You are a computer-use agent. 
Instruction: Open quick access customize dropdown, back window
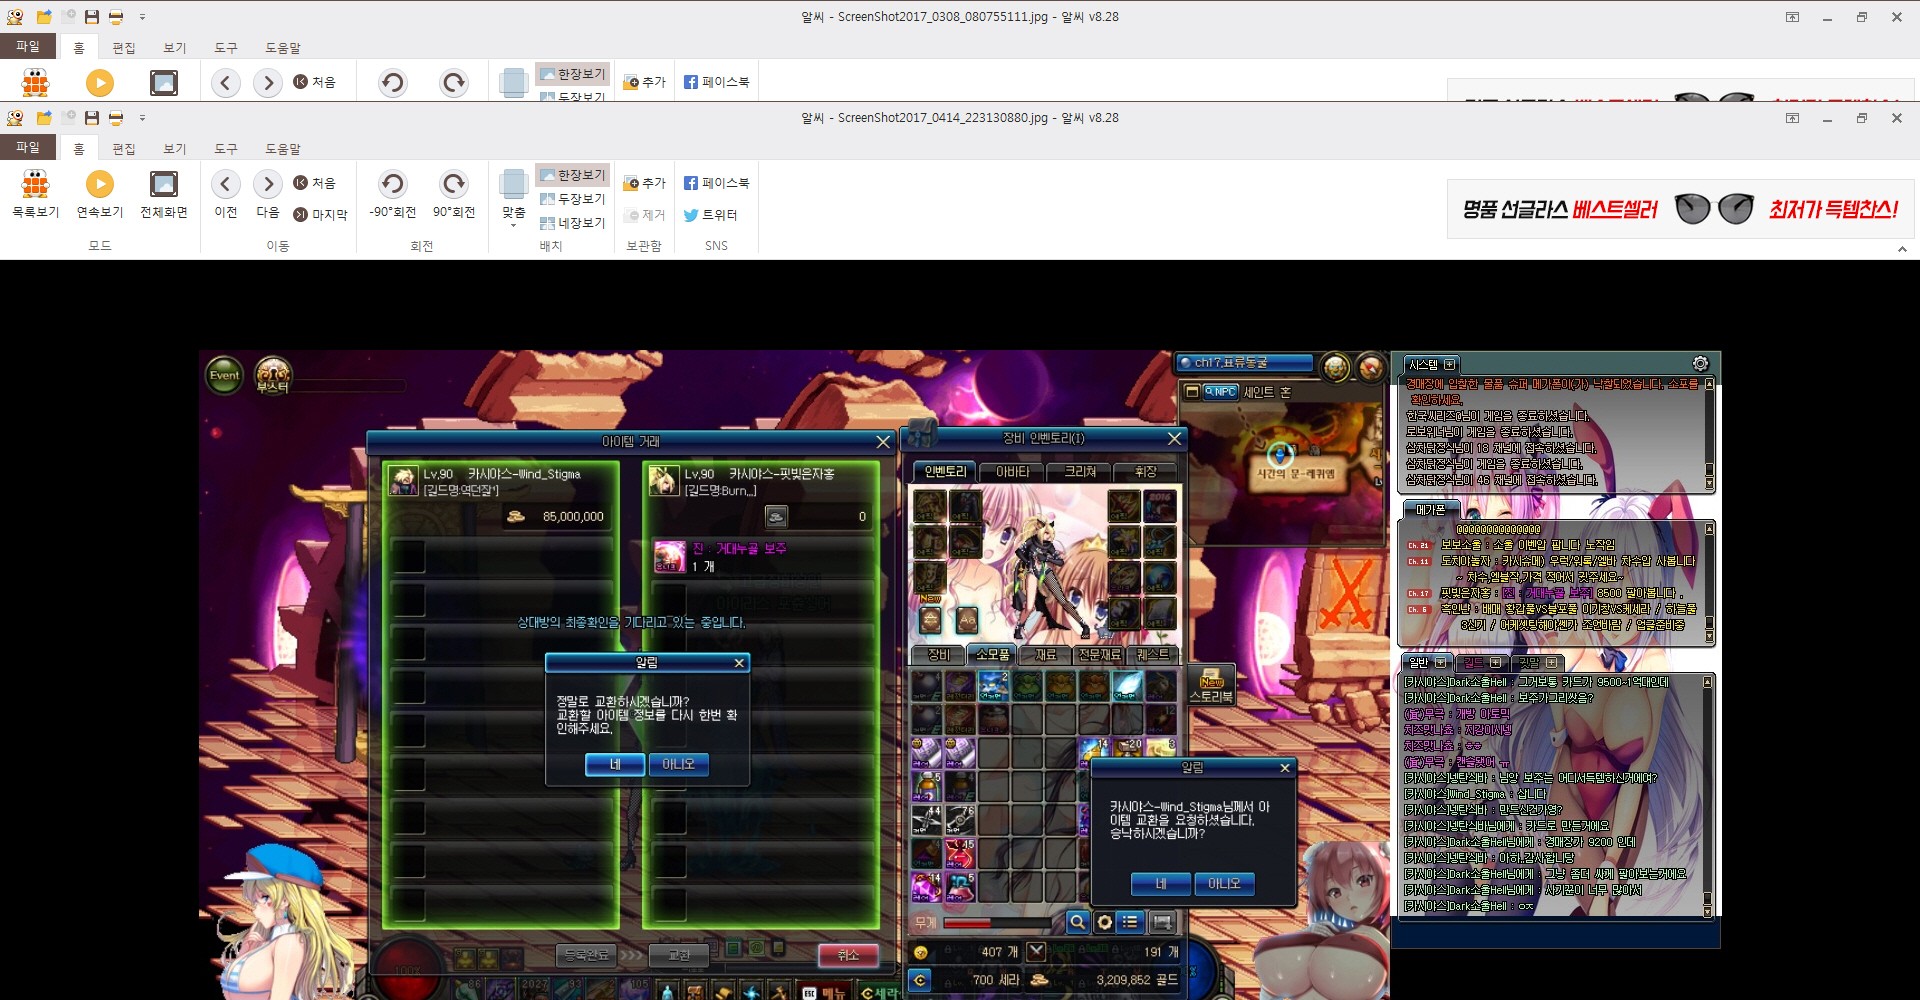142,17
